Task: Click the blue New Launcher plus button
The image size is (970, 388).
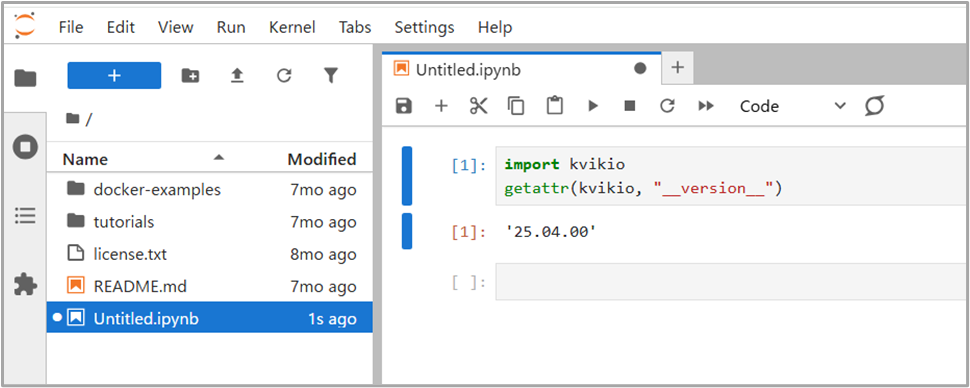Action: (114, 75)
